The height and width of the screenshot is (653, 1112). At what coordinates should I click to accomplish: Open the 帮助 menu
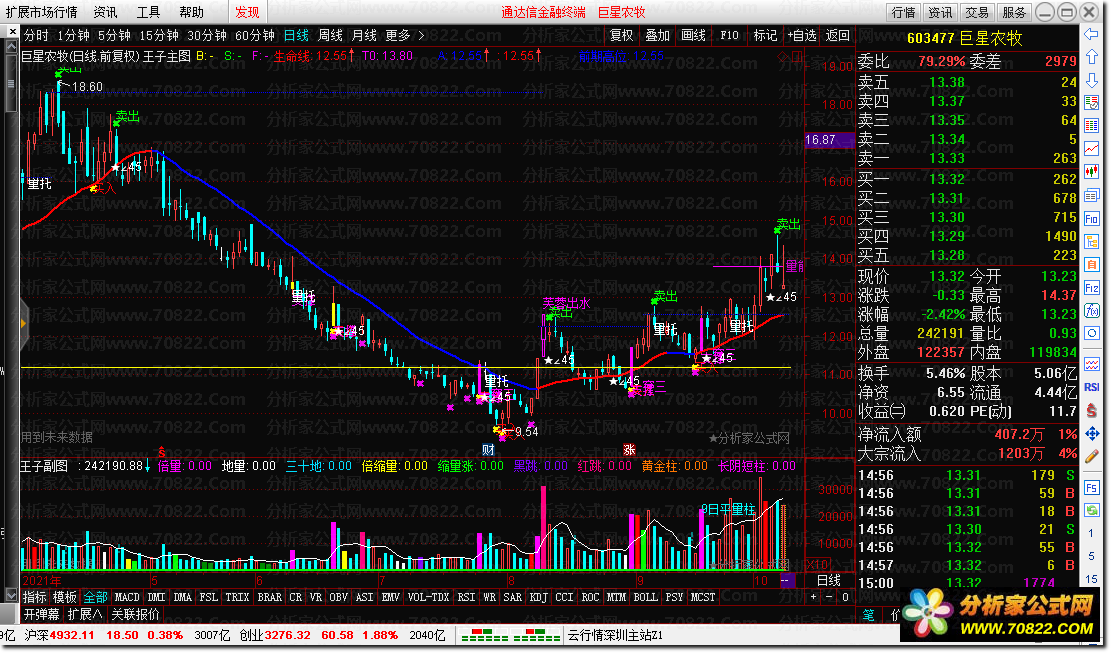pos(191,12)
